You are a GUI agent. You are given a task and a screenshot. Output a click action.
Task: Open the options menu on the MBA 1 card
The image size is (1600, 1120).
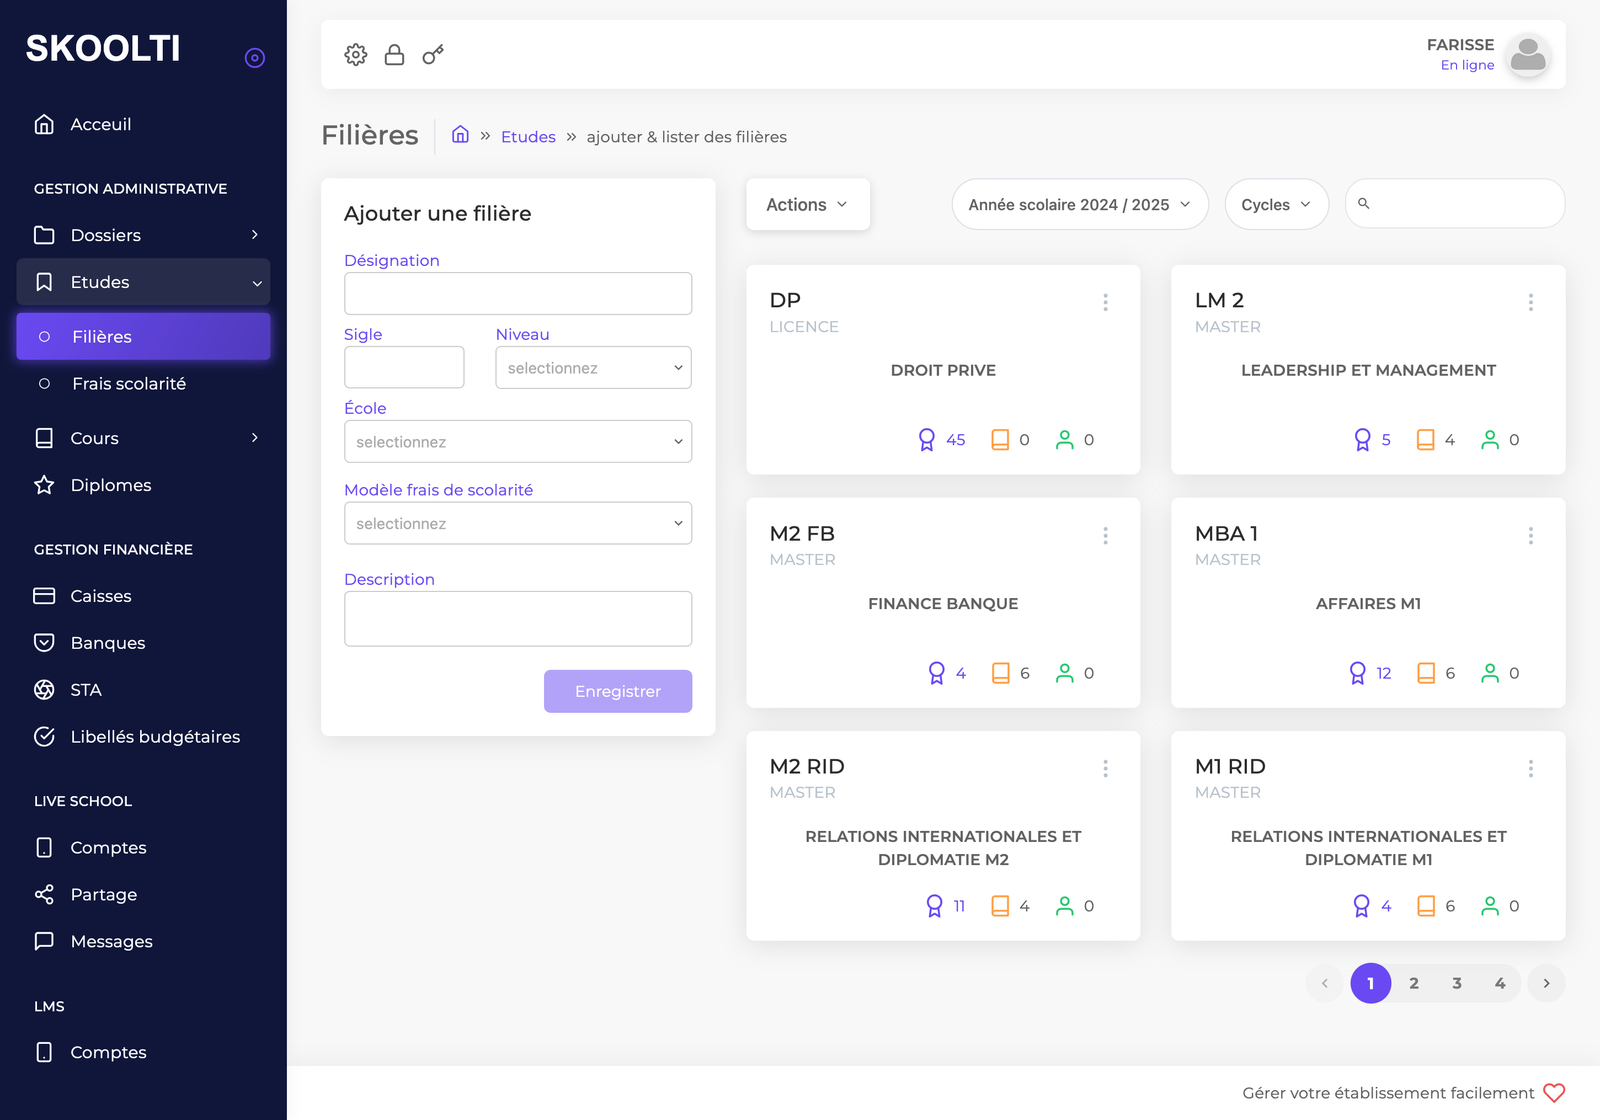(1531, 535)
